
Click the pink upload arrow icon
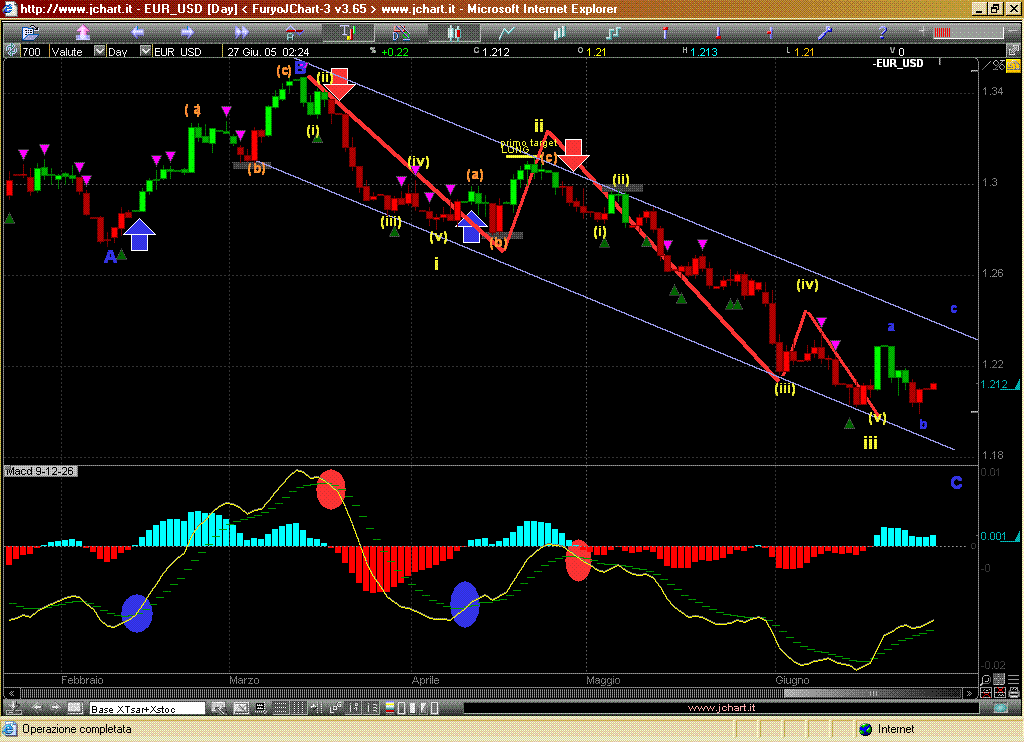pyautogui.click(x=84, y=32)
